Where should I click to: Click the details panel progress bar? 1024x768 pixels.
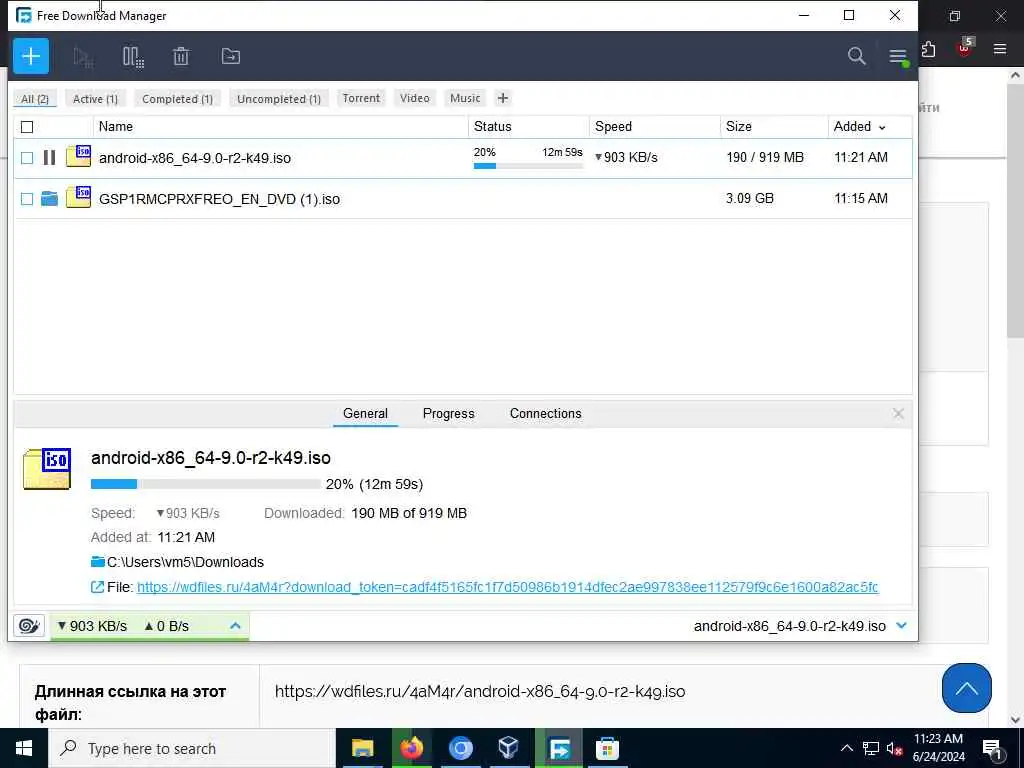(206, 484)
